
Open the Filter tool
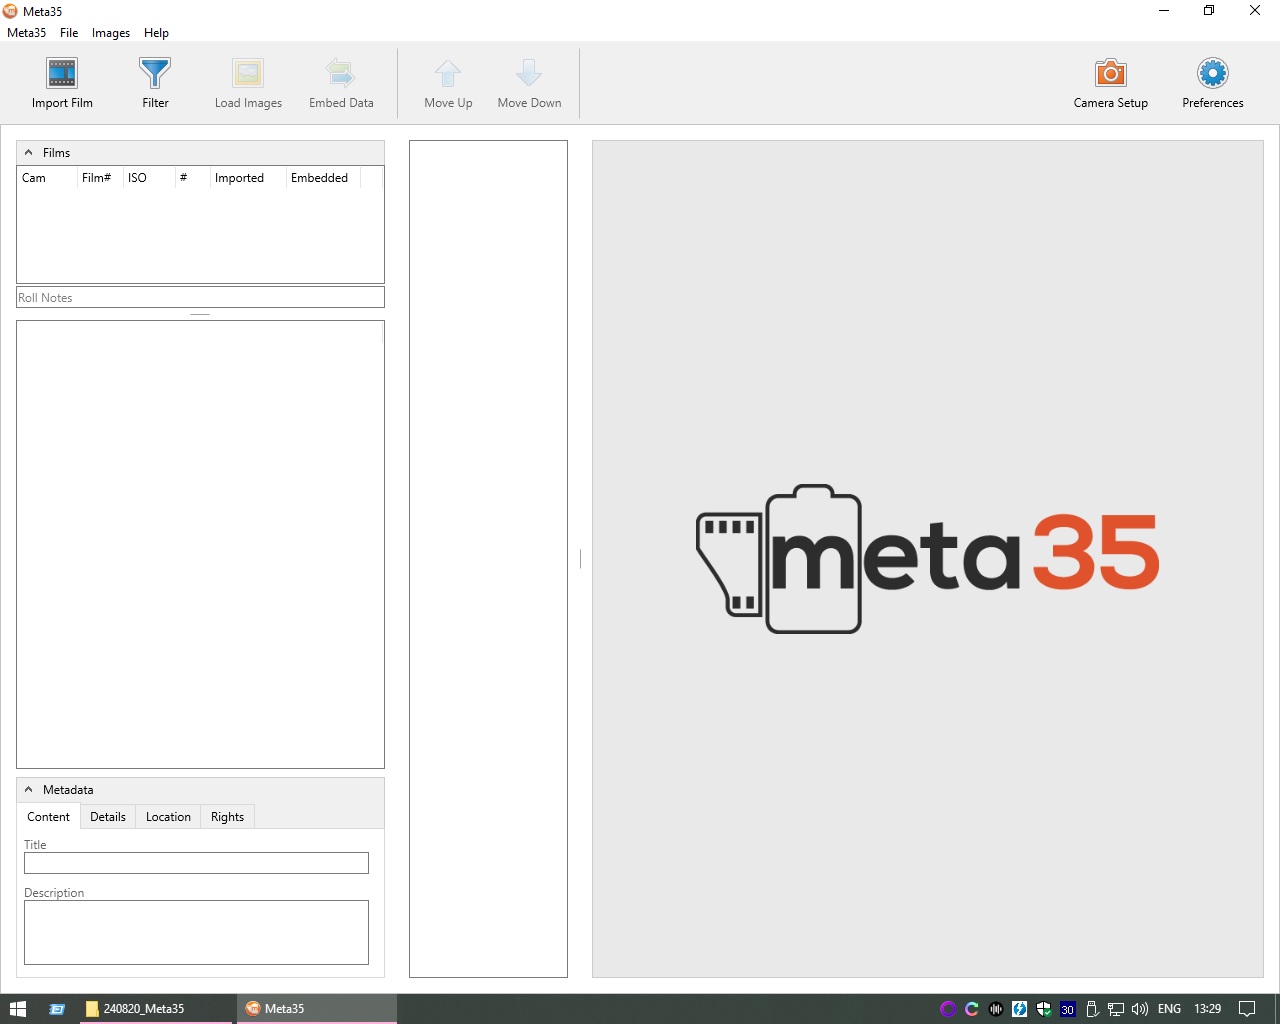[155, 74]
